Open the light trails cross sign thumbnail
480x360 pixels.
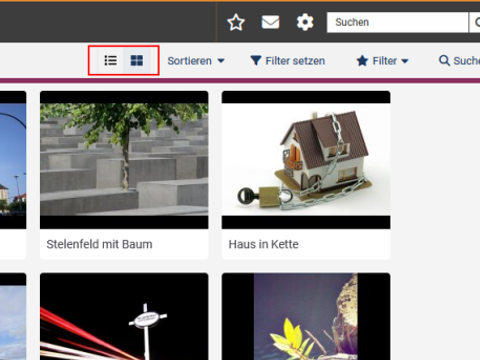(x=124, y=316)
